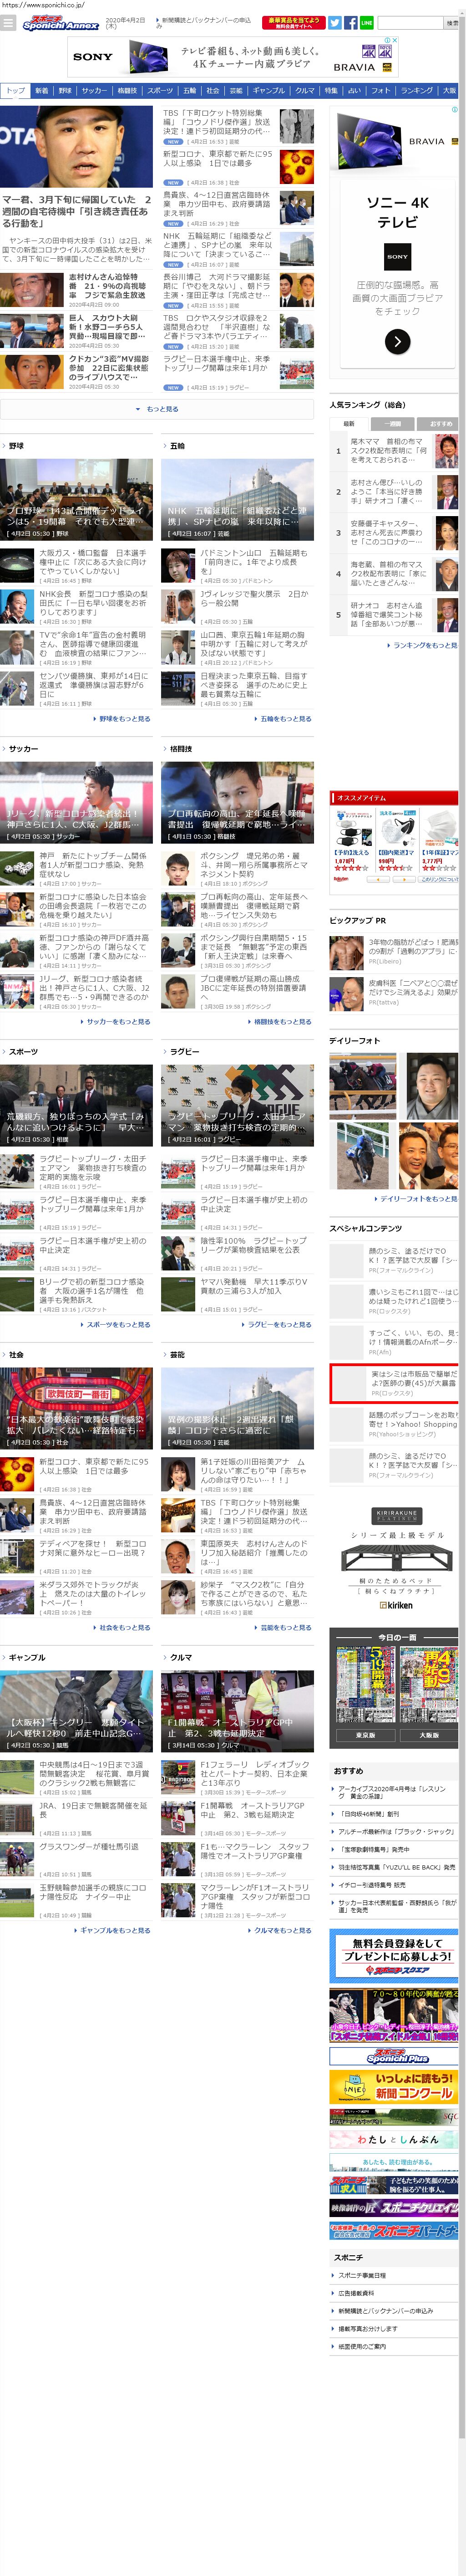Select the 格闘技 navigation tab

(x=128, y=90)
